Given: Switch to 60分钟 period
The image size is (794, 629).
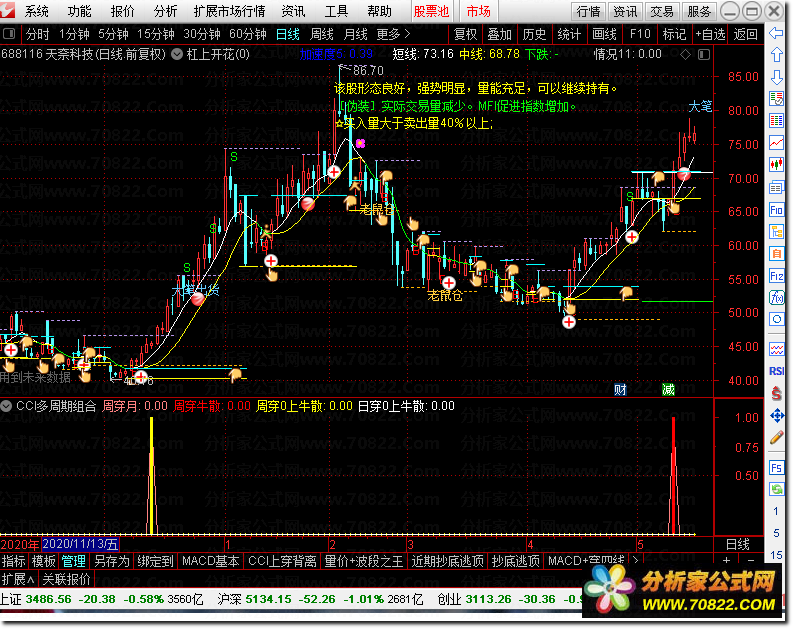Looking at the screenshot, I should click(248, 34).
